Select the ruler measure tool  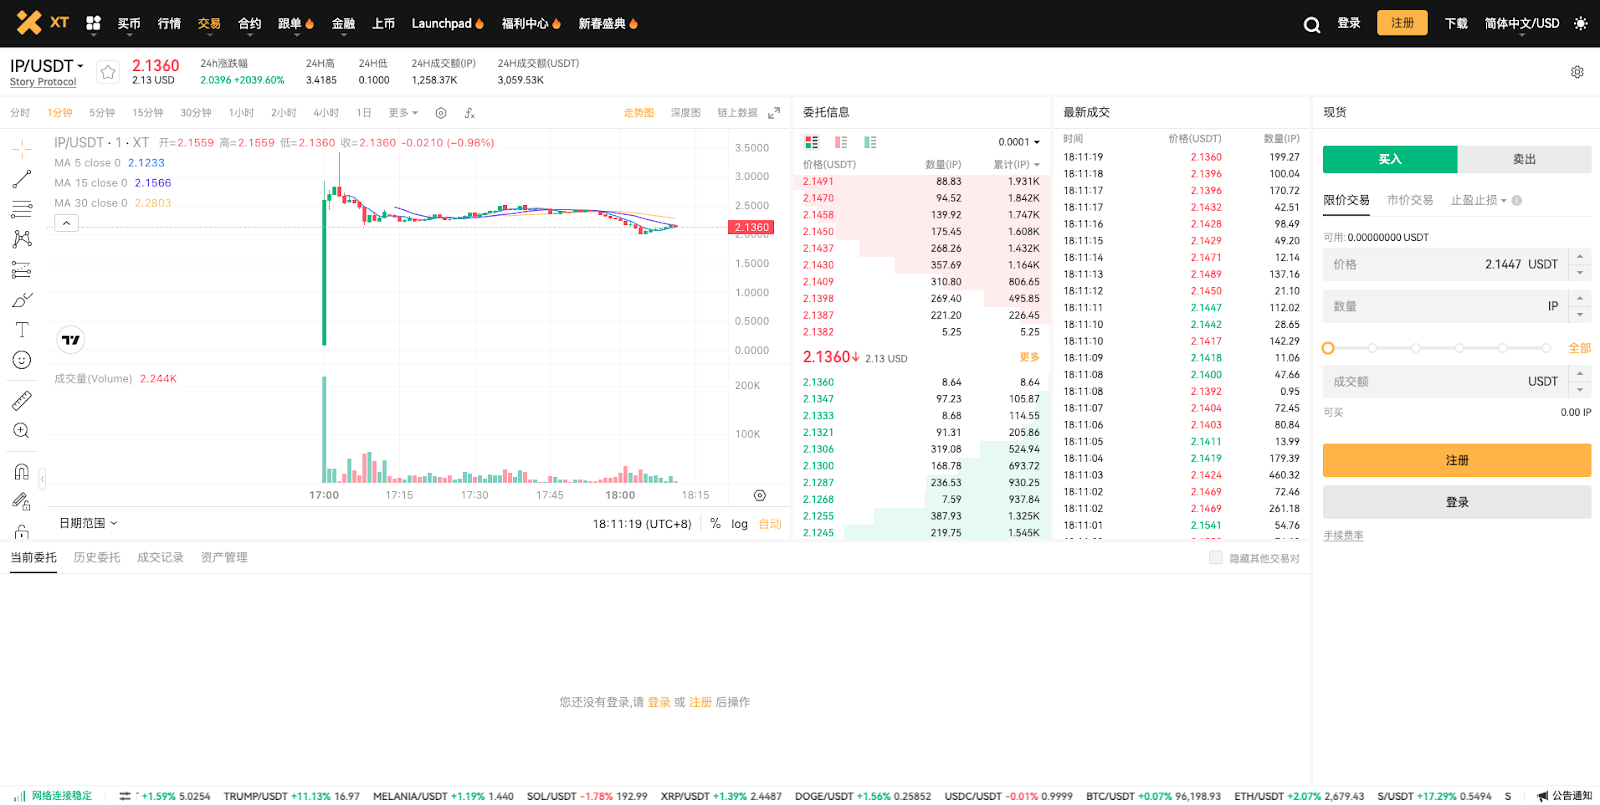point(22,401)
